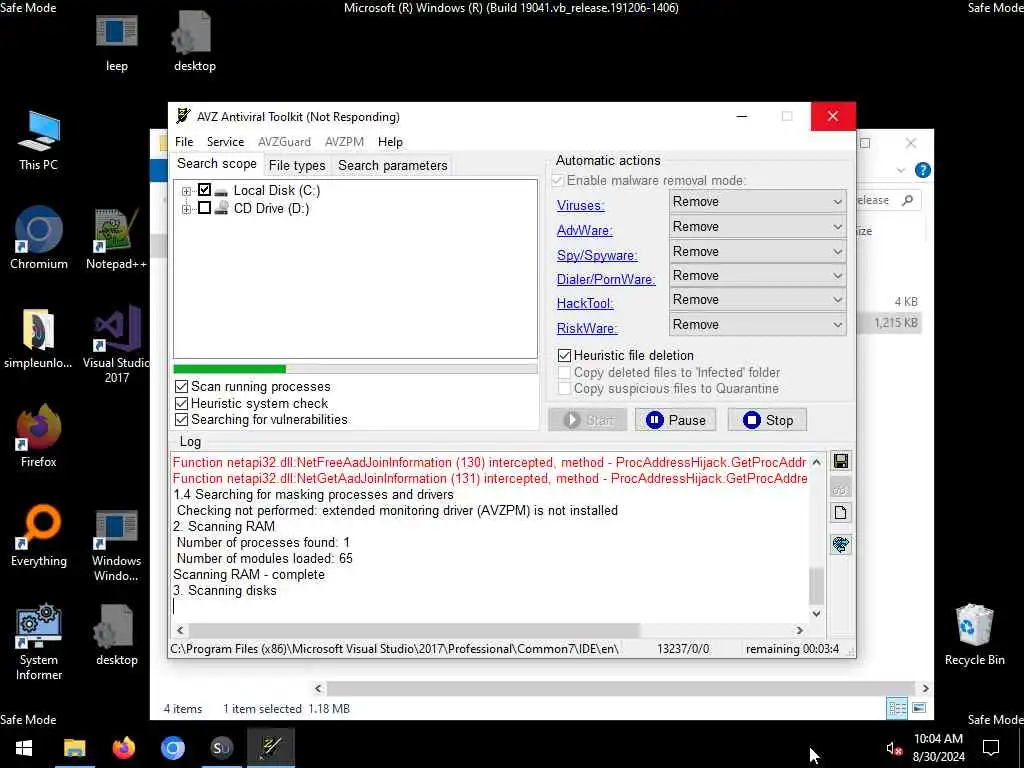Image resolution: width=1024 pixels, height=768 pixels.
Task: Toggle Searching for vulnerabilities checkbox
Action: pos(182,420)
